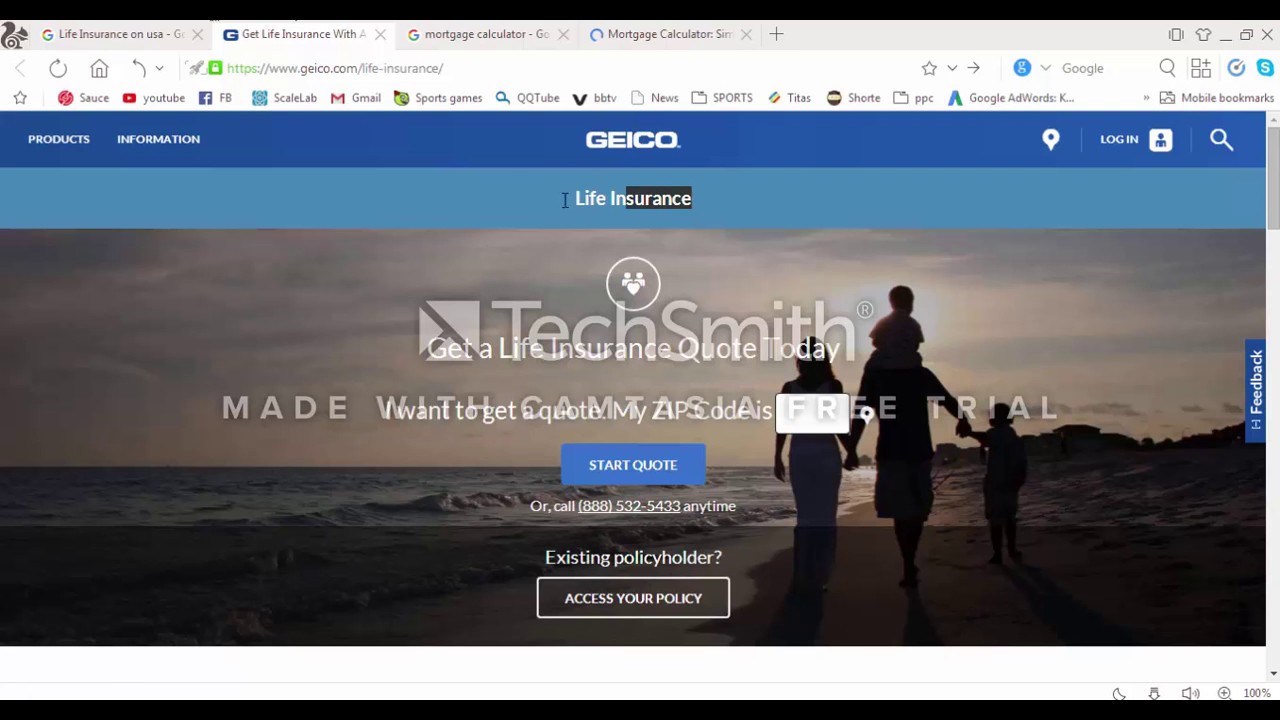Click the 100% zoom level

1257,693
